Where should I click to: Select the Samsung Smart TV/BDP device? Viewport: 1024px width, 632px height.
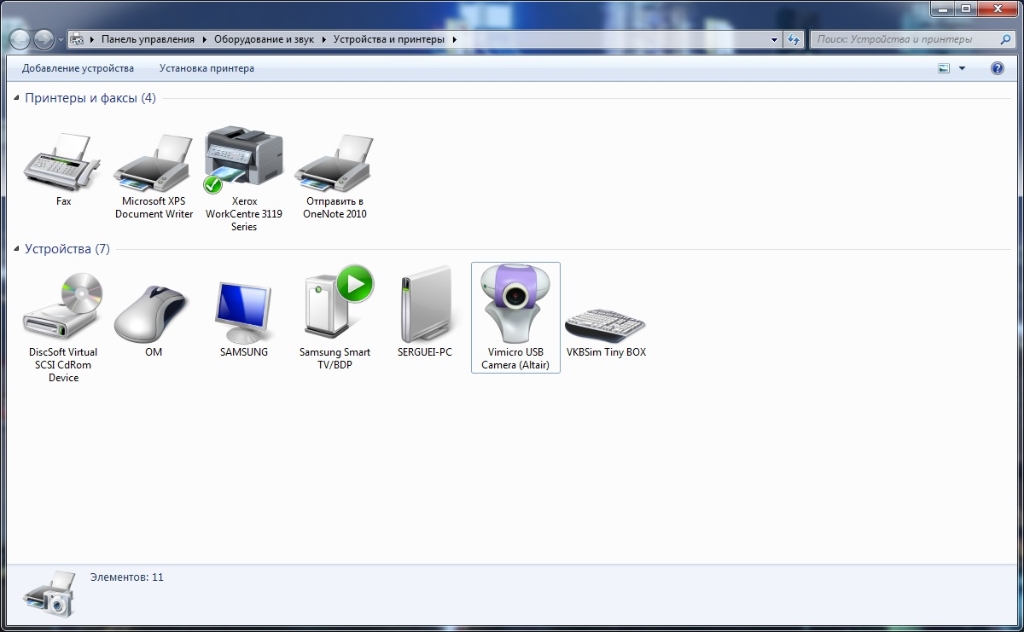pyautogui.click(x=338, y=302)
